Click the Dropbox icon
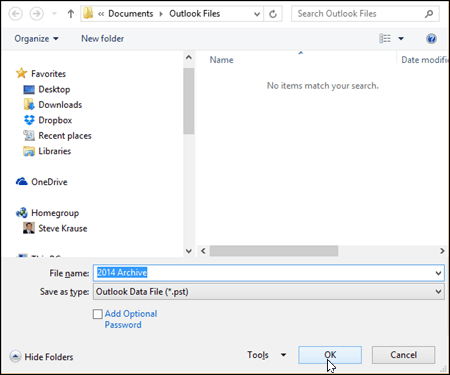The width and height of the screenshot is (450, 375). click(x=29, y=120)
